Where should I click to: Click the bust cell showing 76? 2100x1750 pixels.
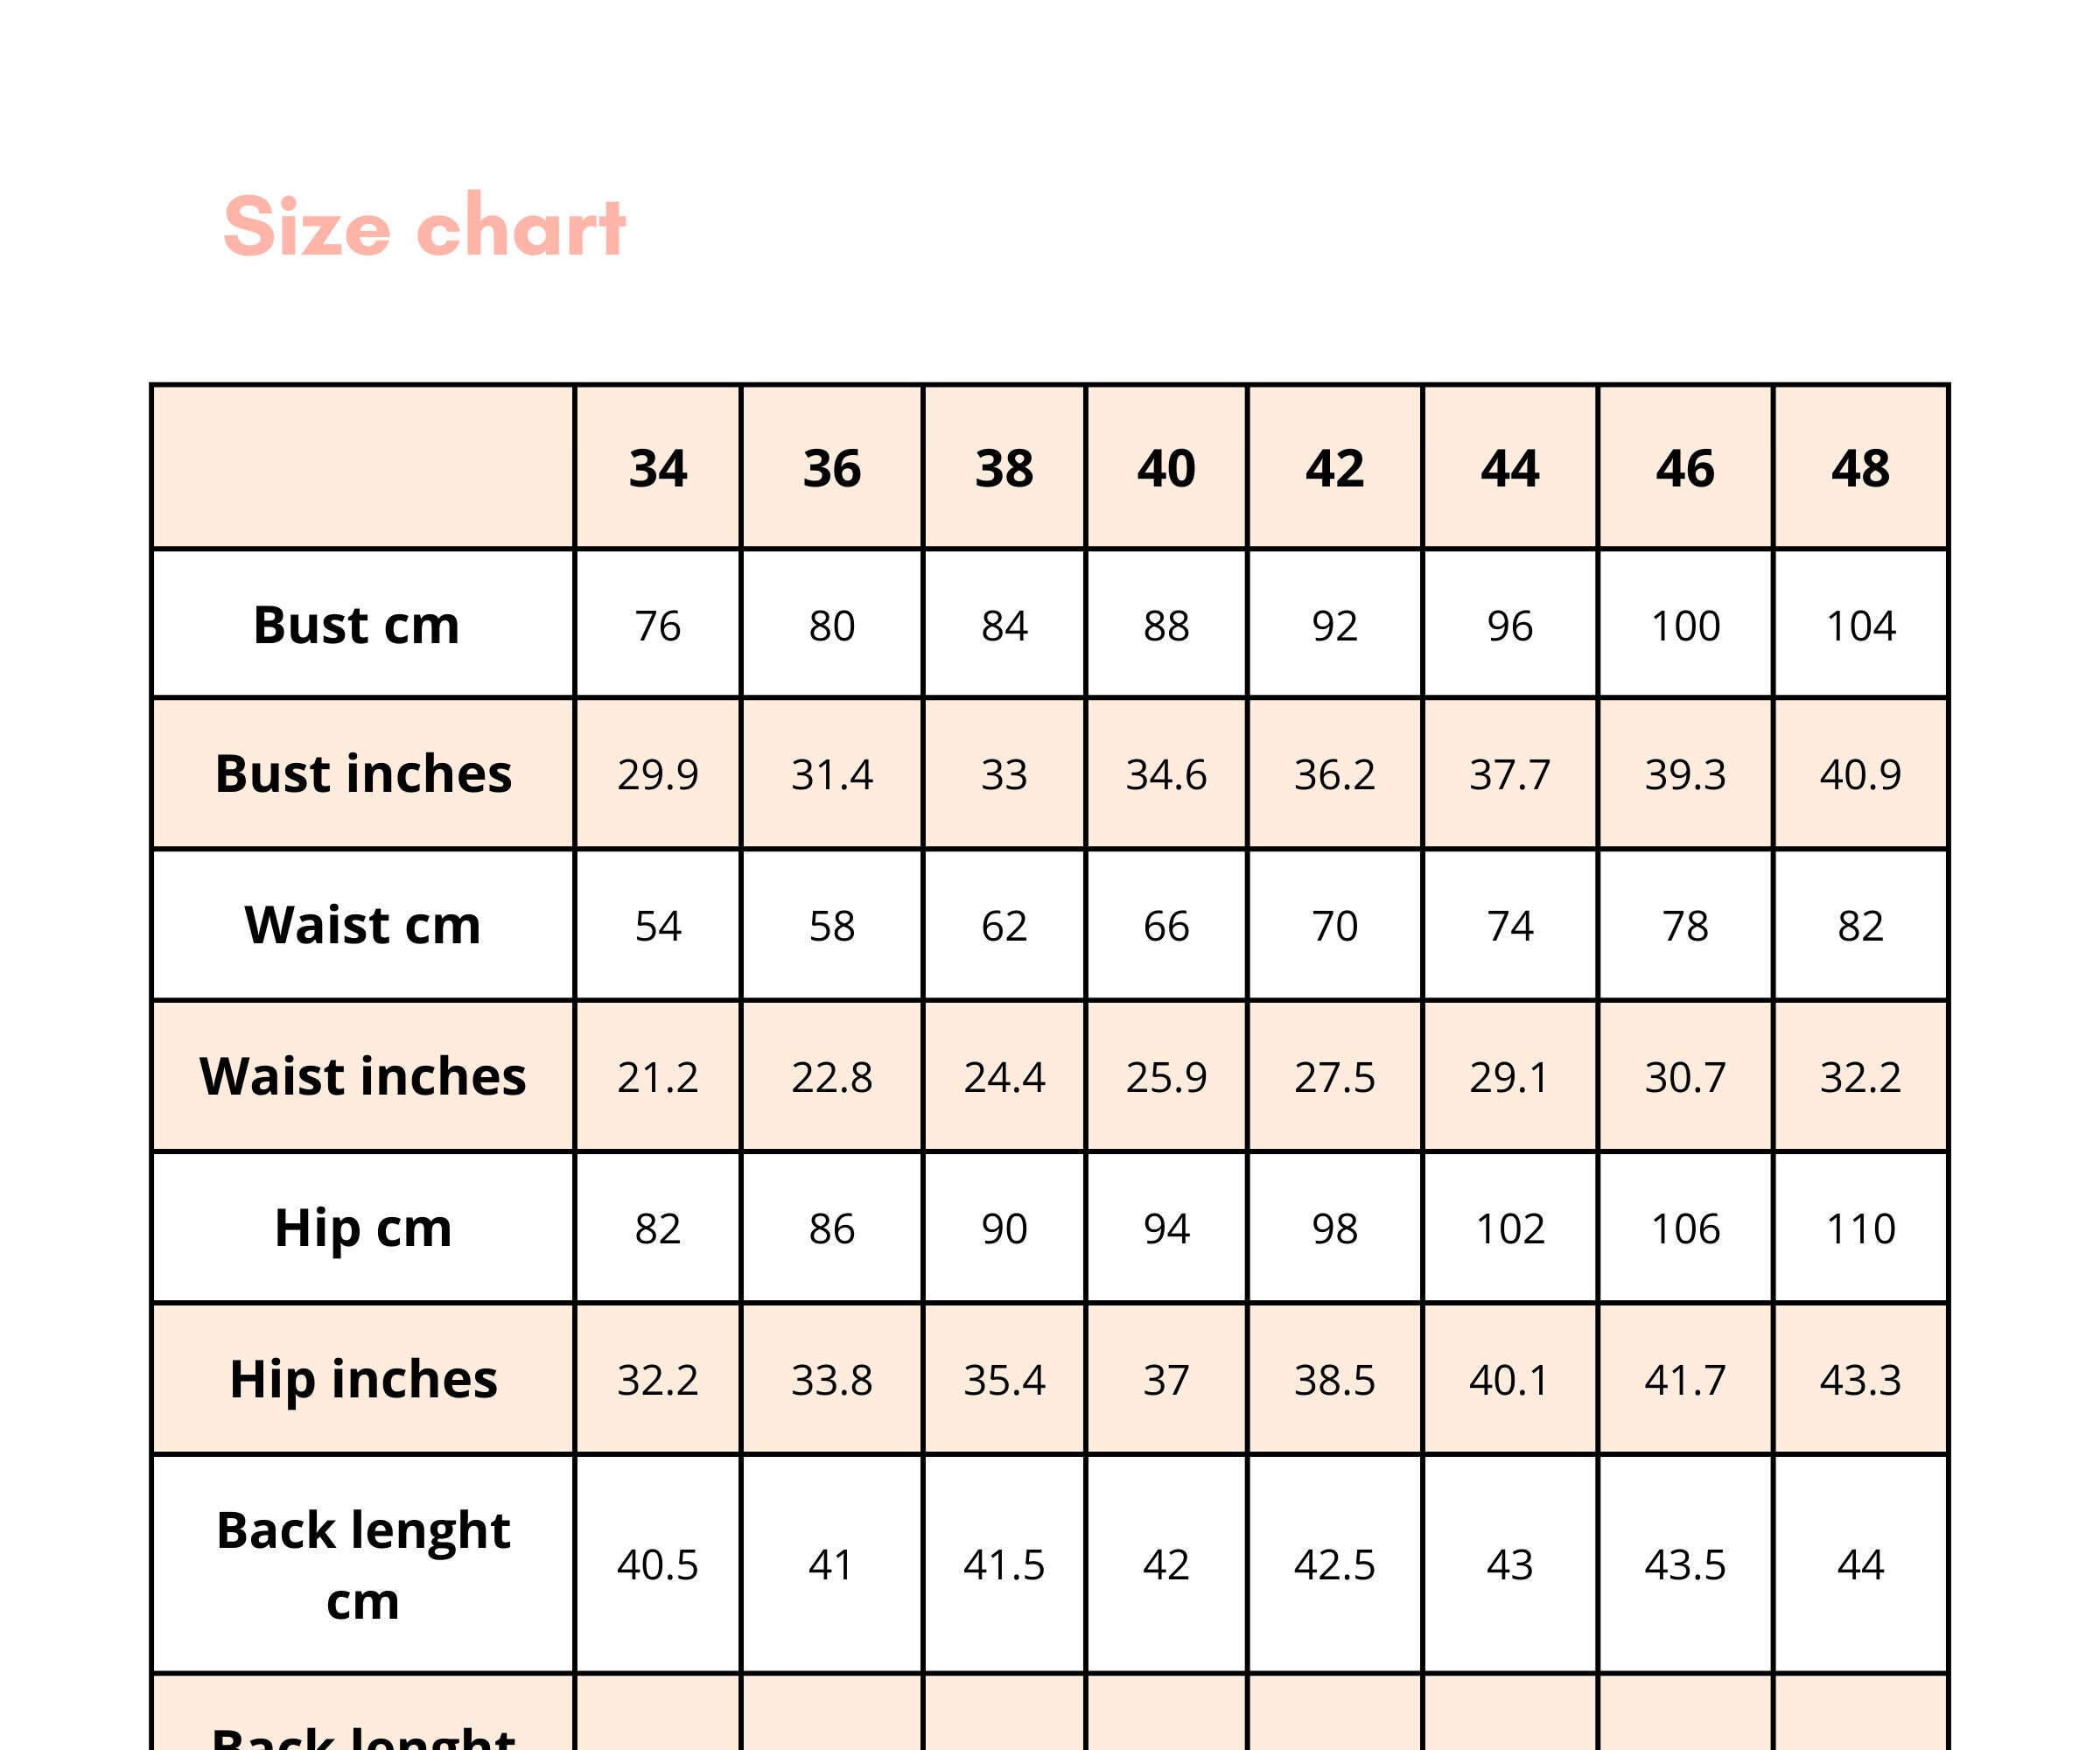pyautogui.click(x=658, y=626)
